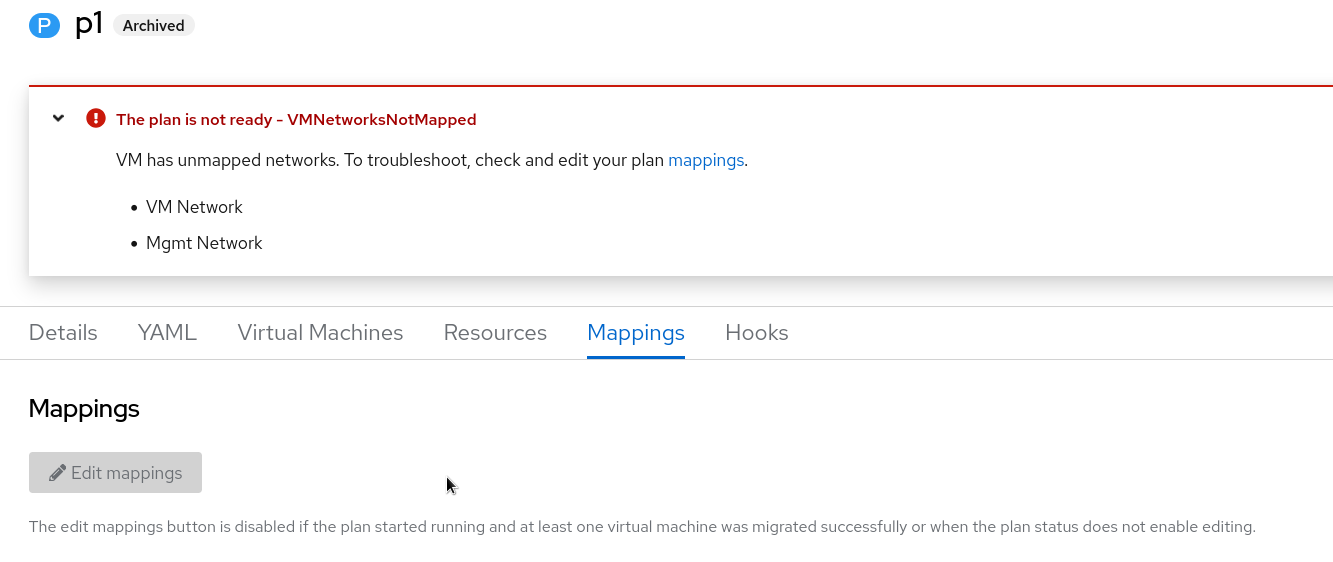Image resolution: width=1333 pixels, height=562 pixels.
Task: Click the disabled edit mappings help text
Action: click(641, 526)
